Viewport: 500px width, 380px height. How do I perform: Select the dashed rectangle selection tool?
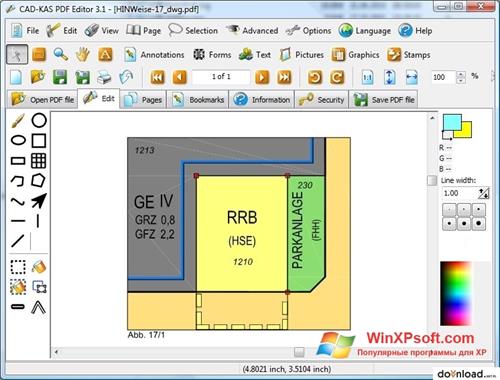pos(18,267)
